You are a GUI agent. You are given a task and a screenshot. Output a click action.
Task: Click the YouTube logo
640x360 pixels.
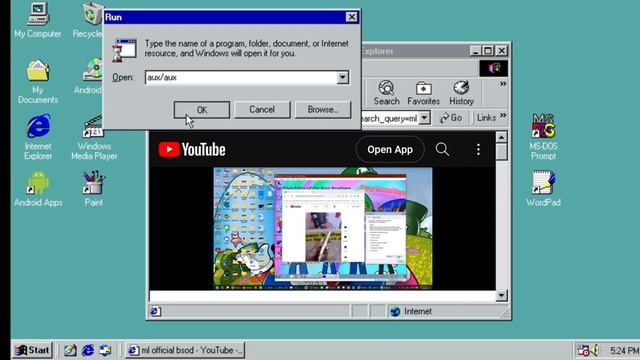click(x=192, y=149)
